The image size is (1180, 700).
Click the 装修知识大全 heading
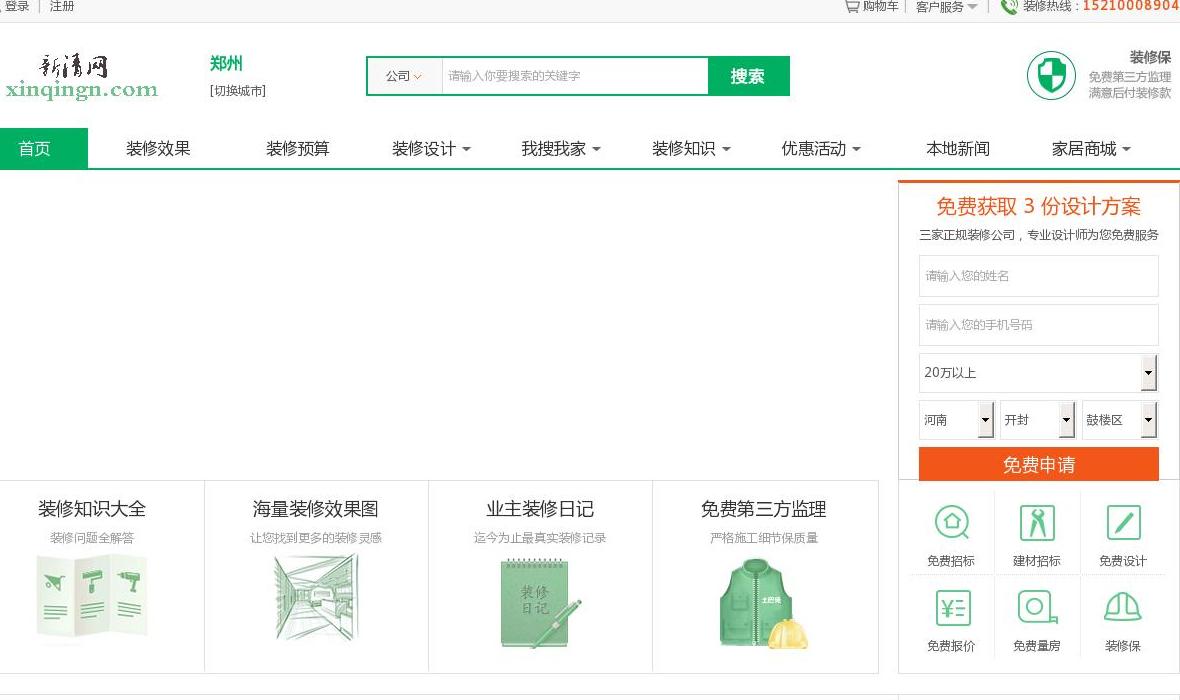coord(92,509)
